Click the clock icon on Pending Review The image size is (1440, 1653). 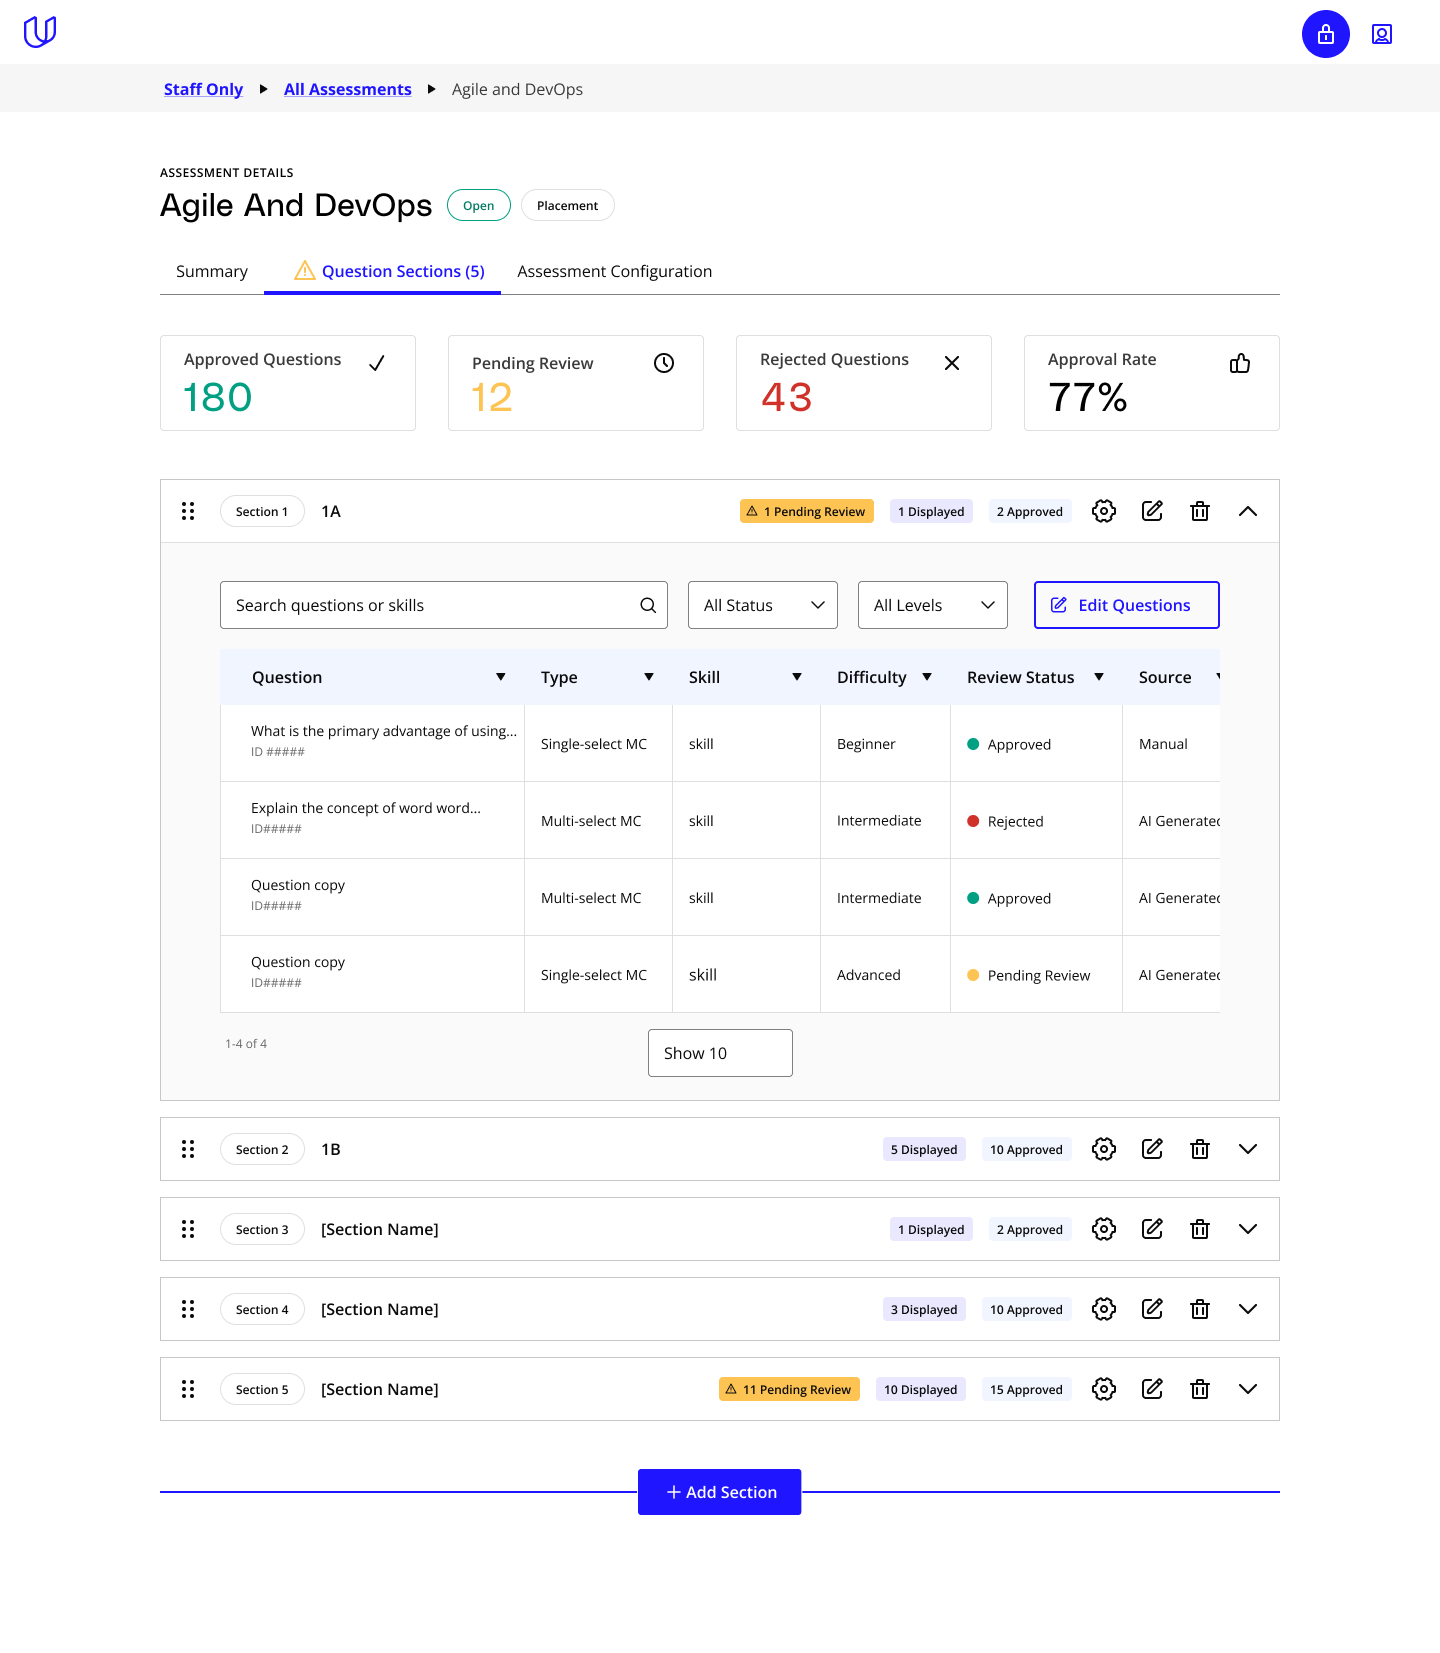coord(664,363)
